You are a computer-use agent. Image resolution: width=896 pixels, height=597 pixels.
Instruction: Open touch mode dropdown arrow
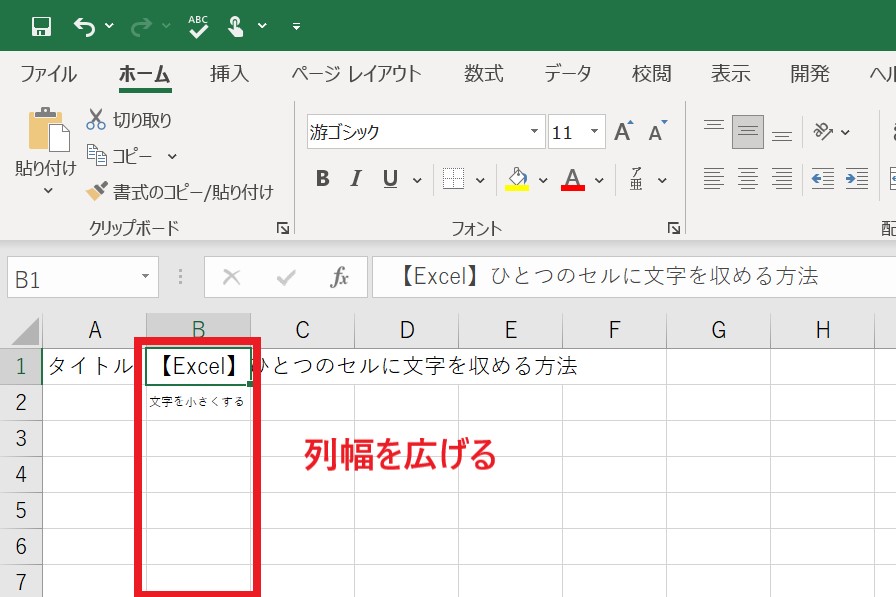262,26
